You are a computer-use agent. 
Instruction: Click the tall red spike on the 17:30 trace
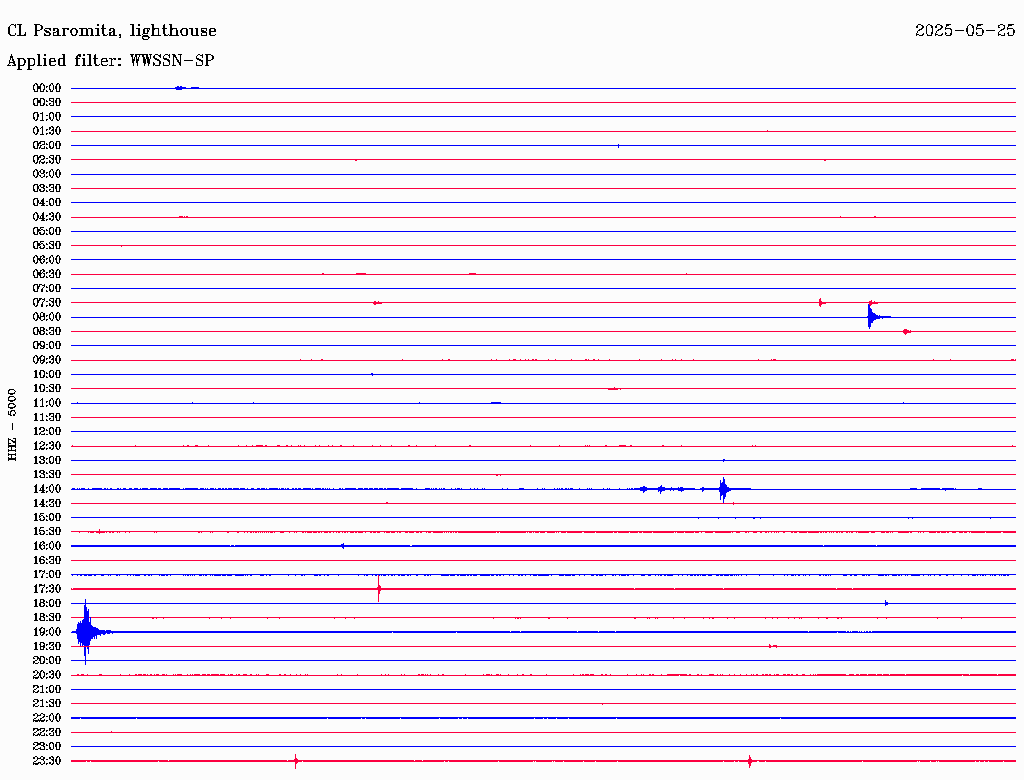pos(379,589)
